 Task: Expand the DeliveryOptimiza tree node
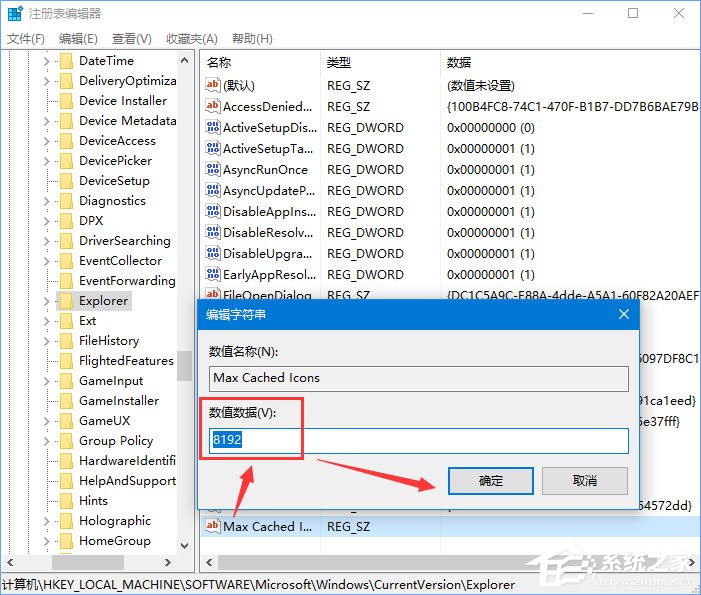(x=46, y=81)
